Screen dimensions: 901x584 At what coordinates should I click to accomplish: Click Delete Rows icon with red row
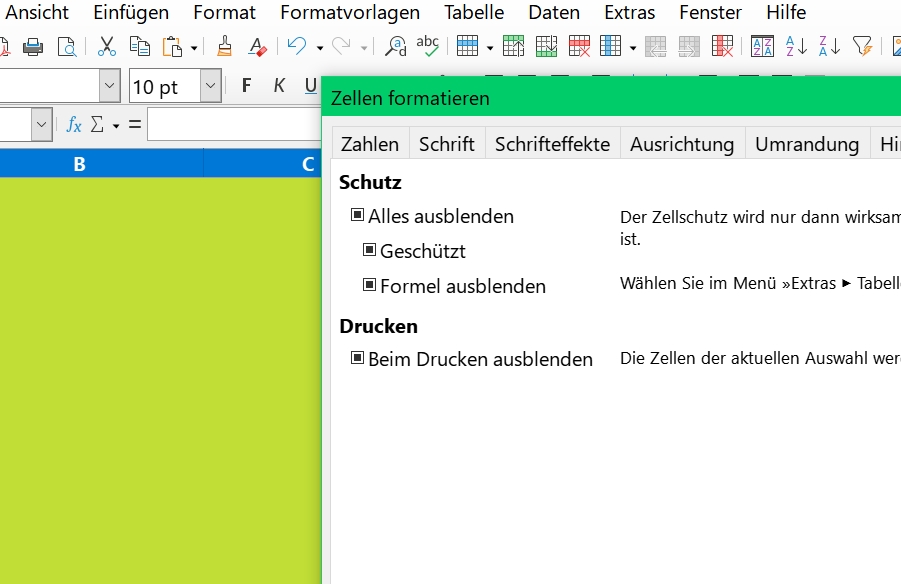pyautogui.click(x=579, y=46)
